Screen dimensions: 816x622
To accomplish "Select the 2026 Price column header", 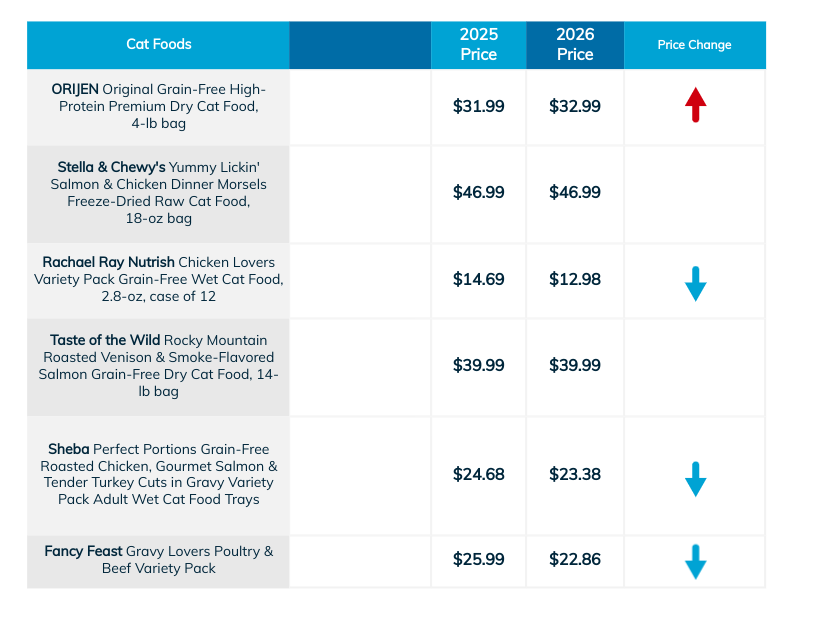I will click(575, 44).
